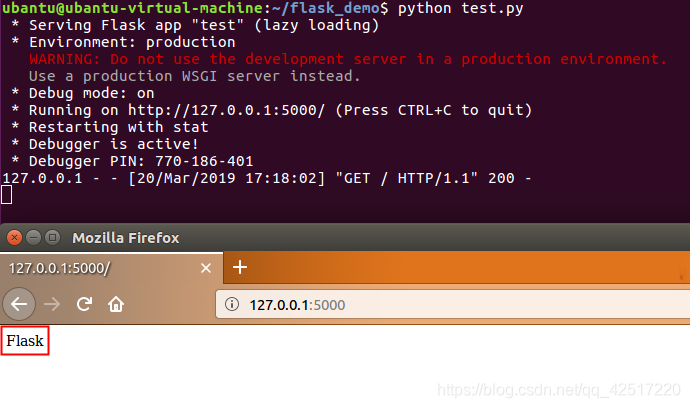
Task: Click the red WARNING line in terminal
Action: coord(348,59)
